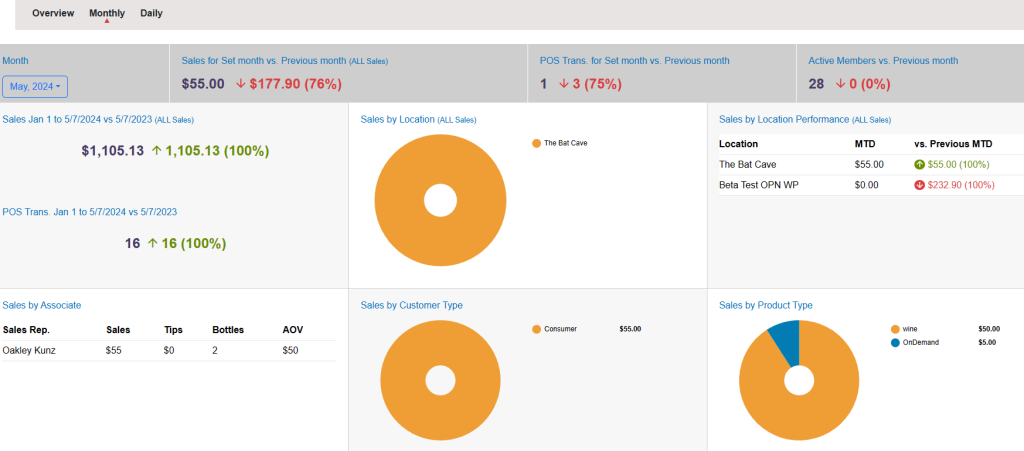Viewport: 1024px width, 451px height.
Task: Open the May, 2024 month dropdown
Action: (35, 87)
